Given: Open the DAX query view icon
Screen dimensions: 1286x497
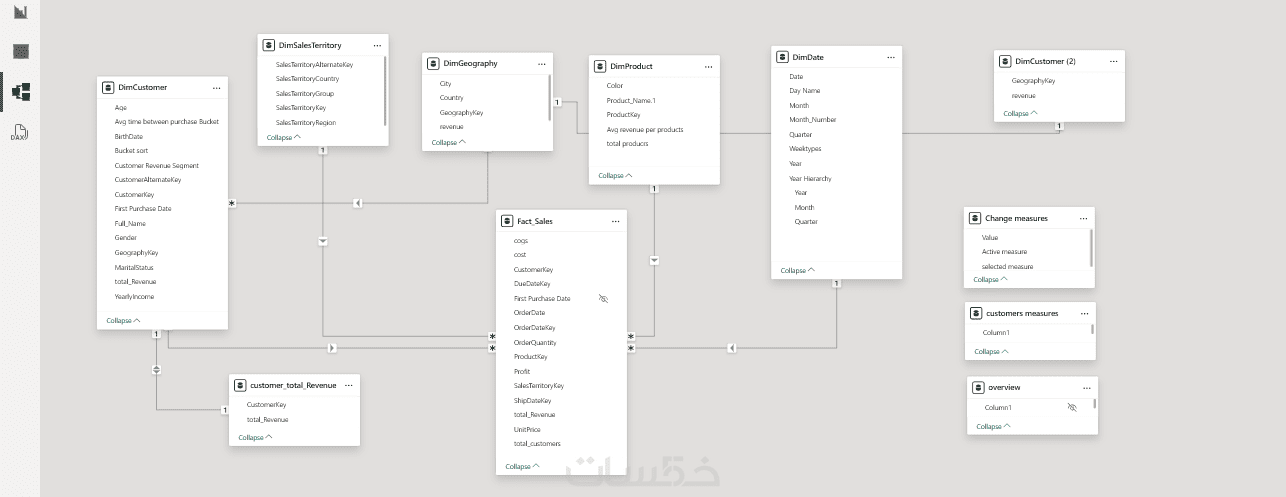Looking at the screenshot, I should (20, 133).
